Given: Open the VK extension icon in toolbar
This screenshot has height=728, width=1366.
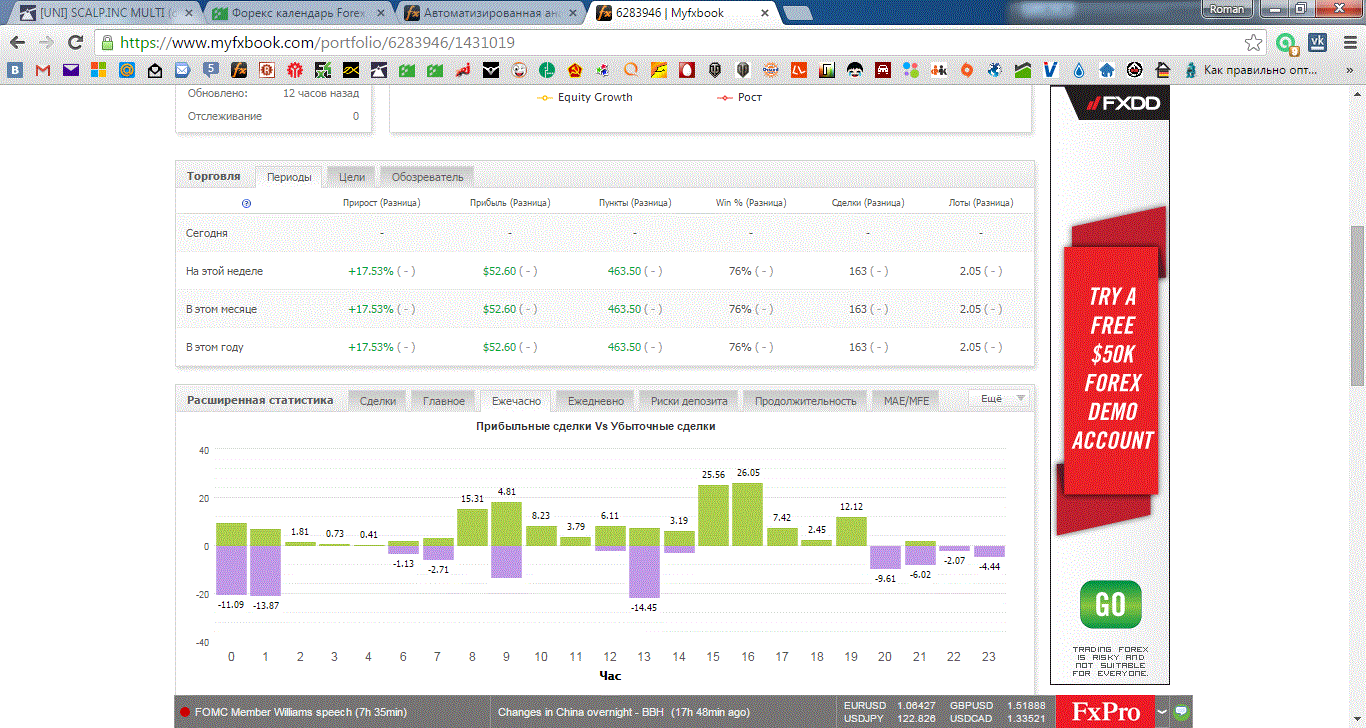Looking at the screenshot, I should (1317, 43).
